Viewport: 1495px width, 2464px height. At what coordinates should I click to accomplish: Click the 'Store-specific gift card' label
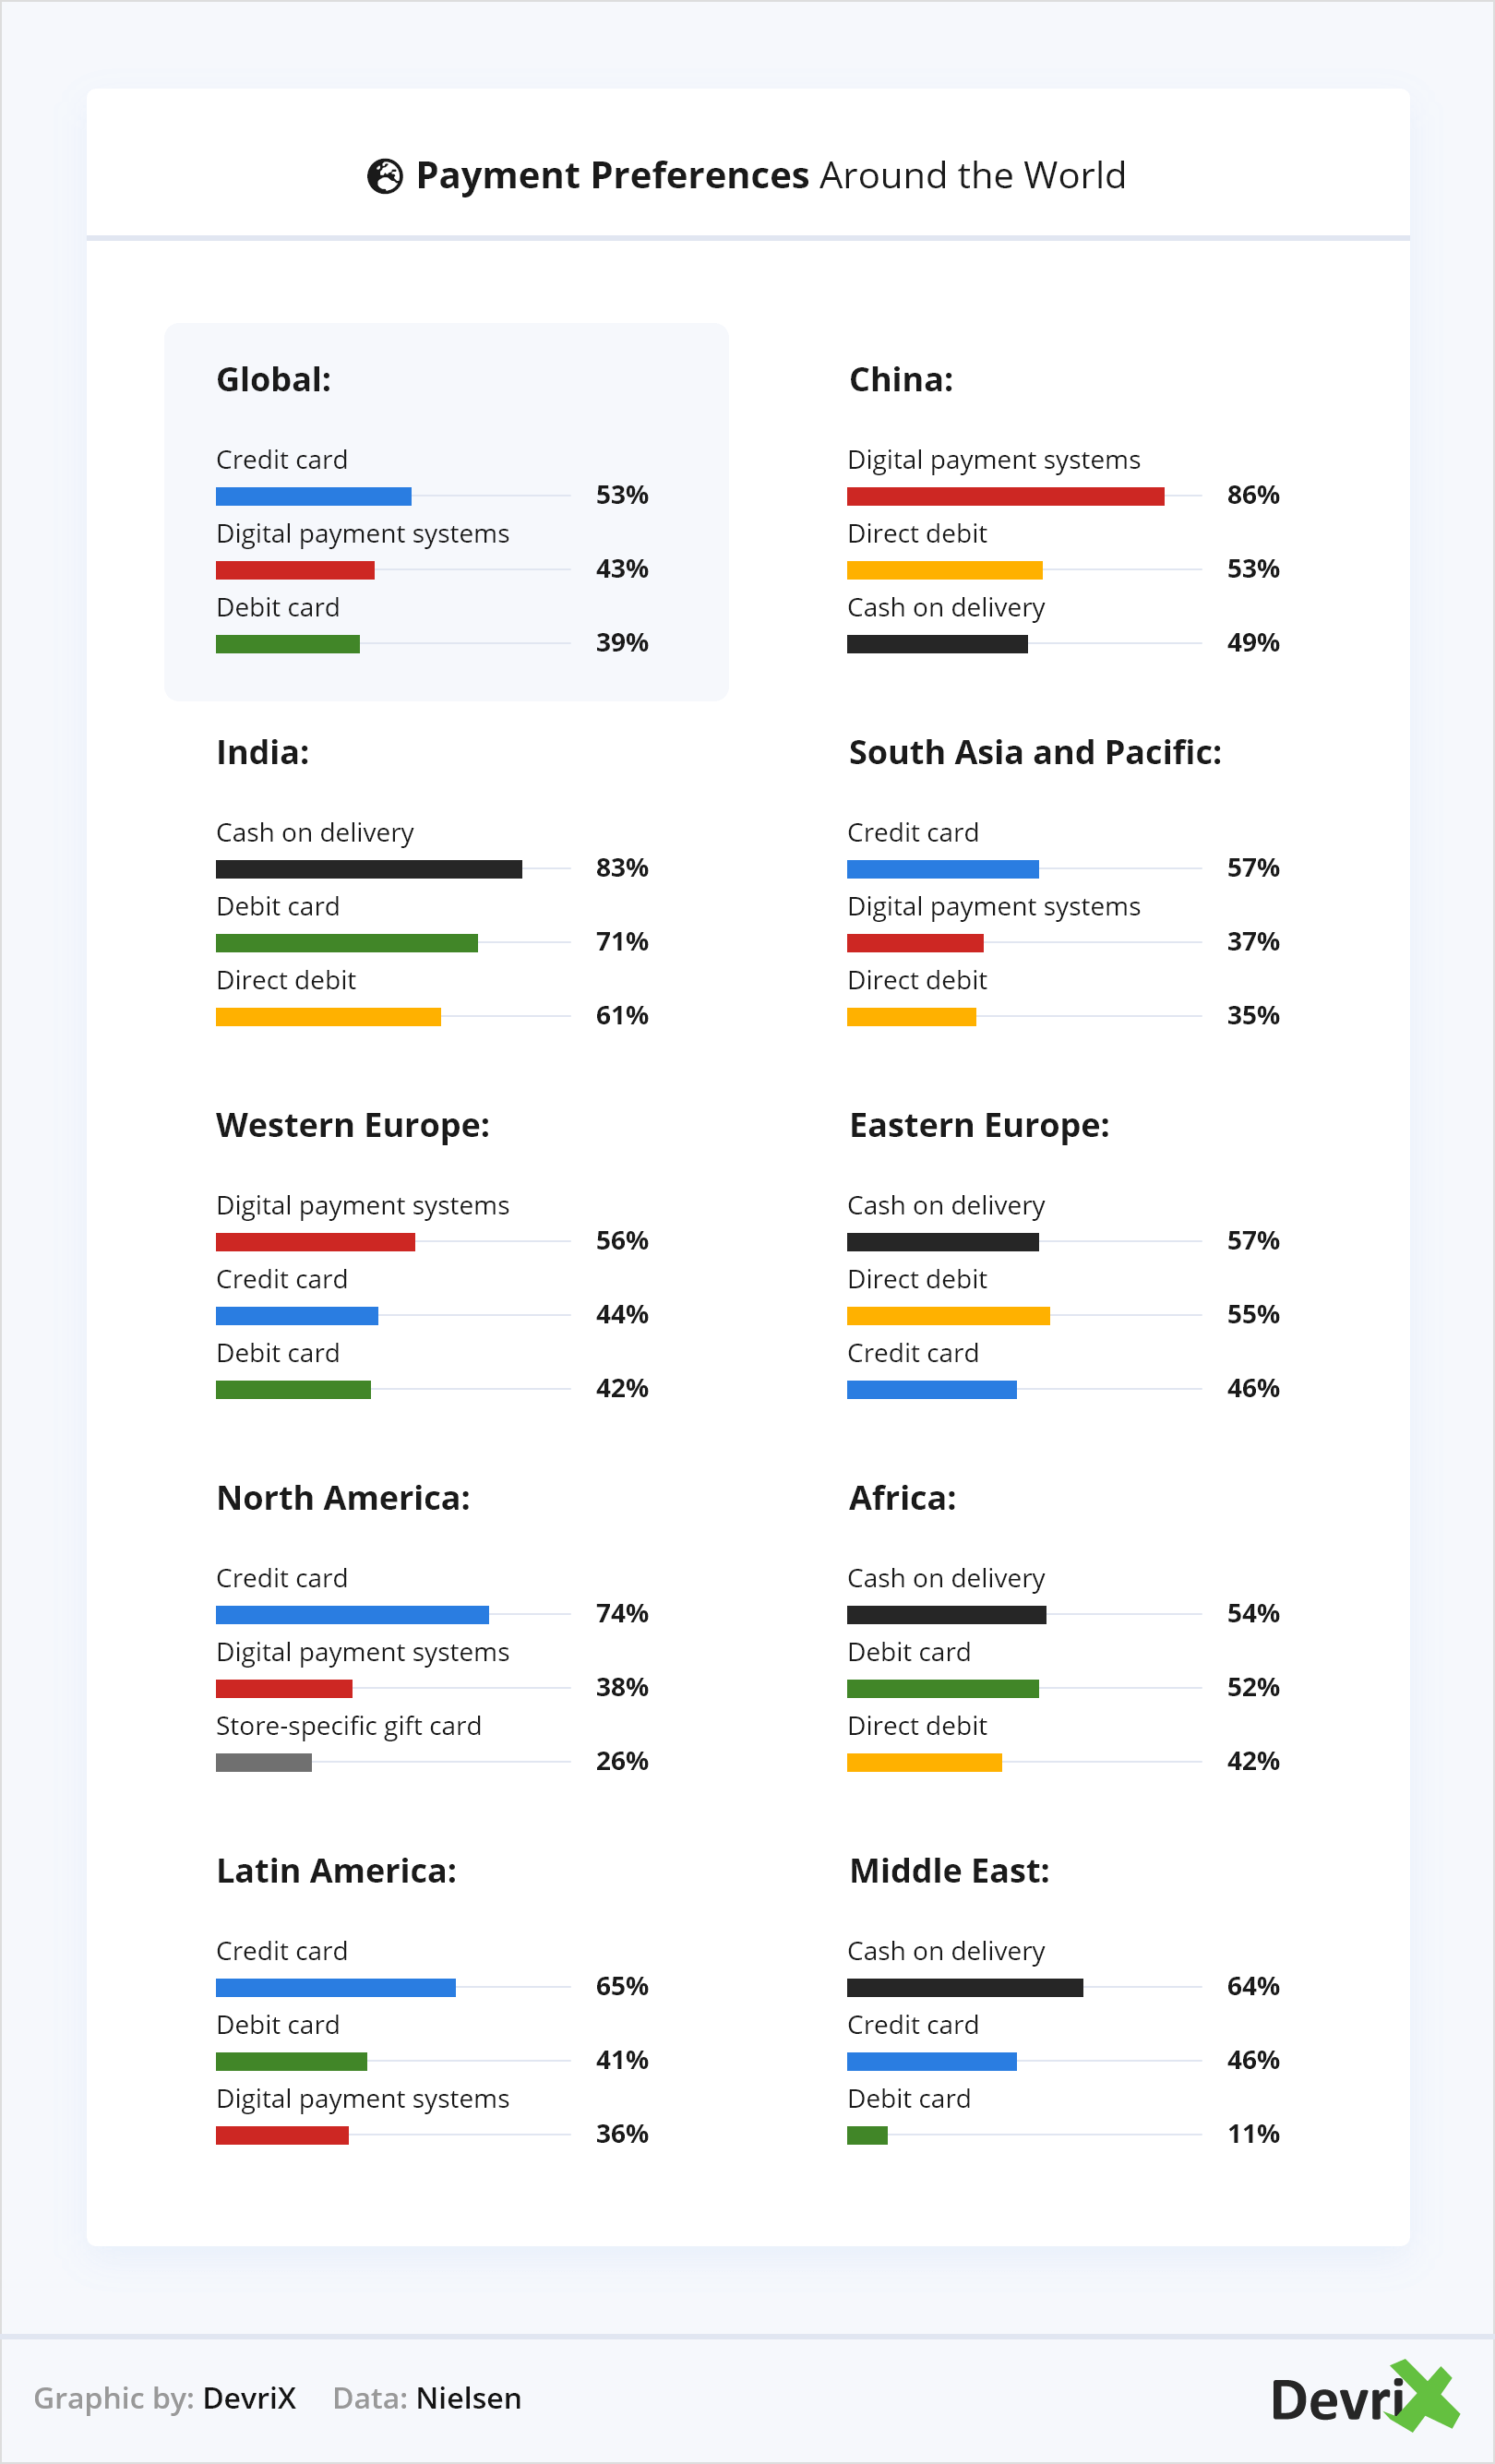click(348, 1726)
